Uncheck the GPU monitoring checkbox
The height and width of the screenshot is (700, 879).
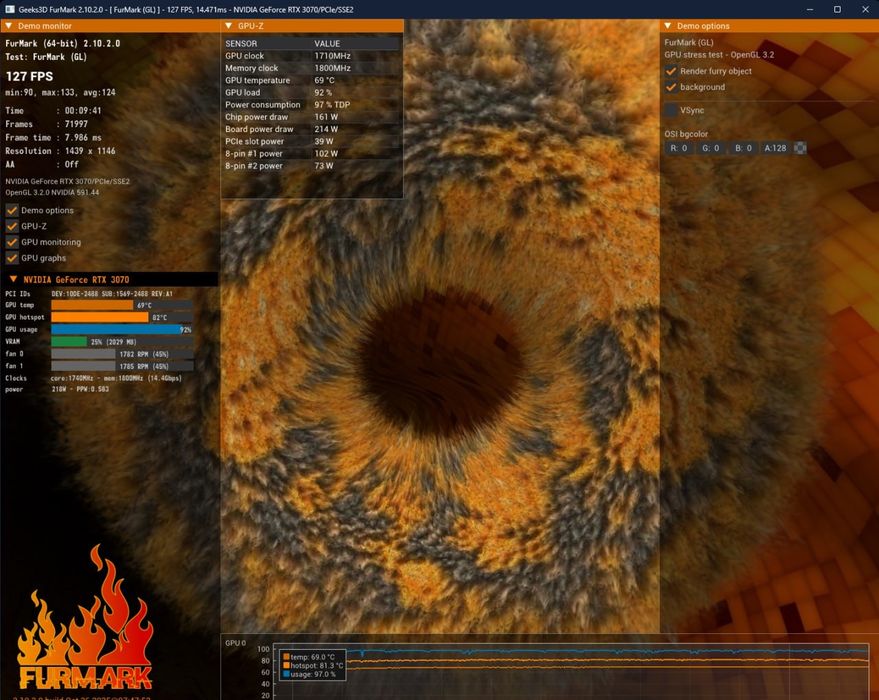(12, 242)
